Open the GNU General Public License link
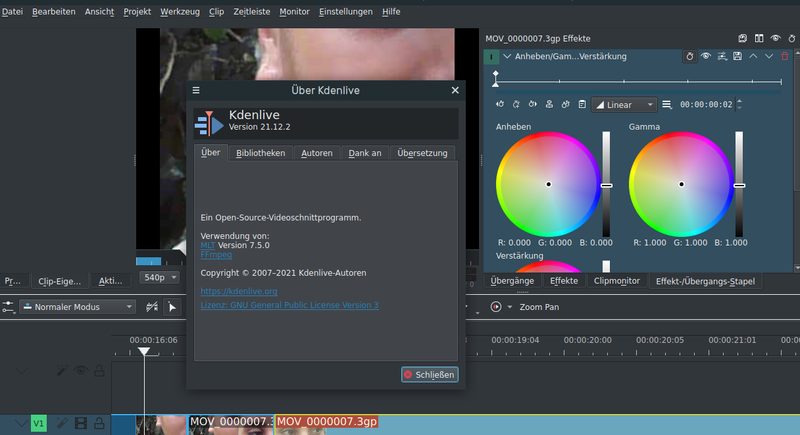Viewport: 800px width, 435px height. tap(289, 305)
